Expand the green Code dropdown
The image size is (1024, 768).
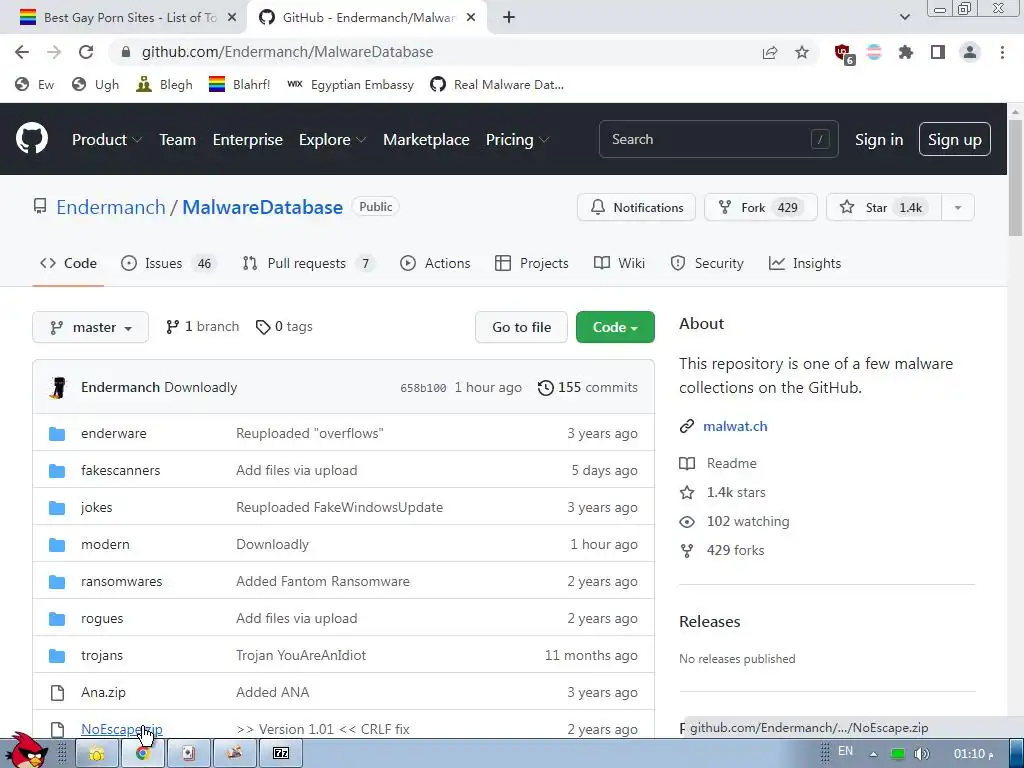tap(615, 327)
